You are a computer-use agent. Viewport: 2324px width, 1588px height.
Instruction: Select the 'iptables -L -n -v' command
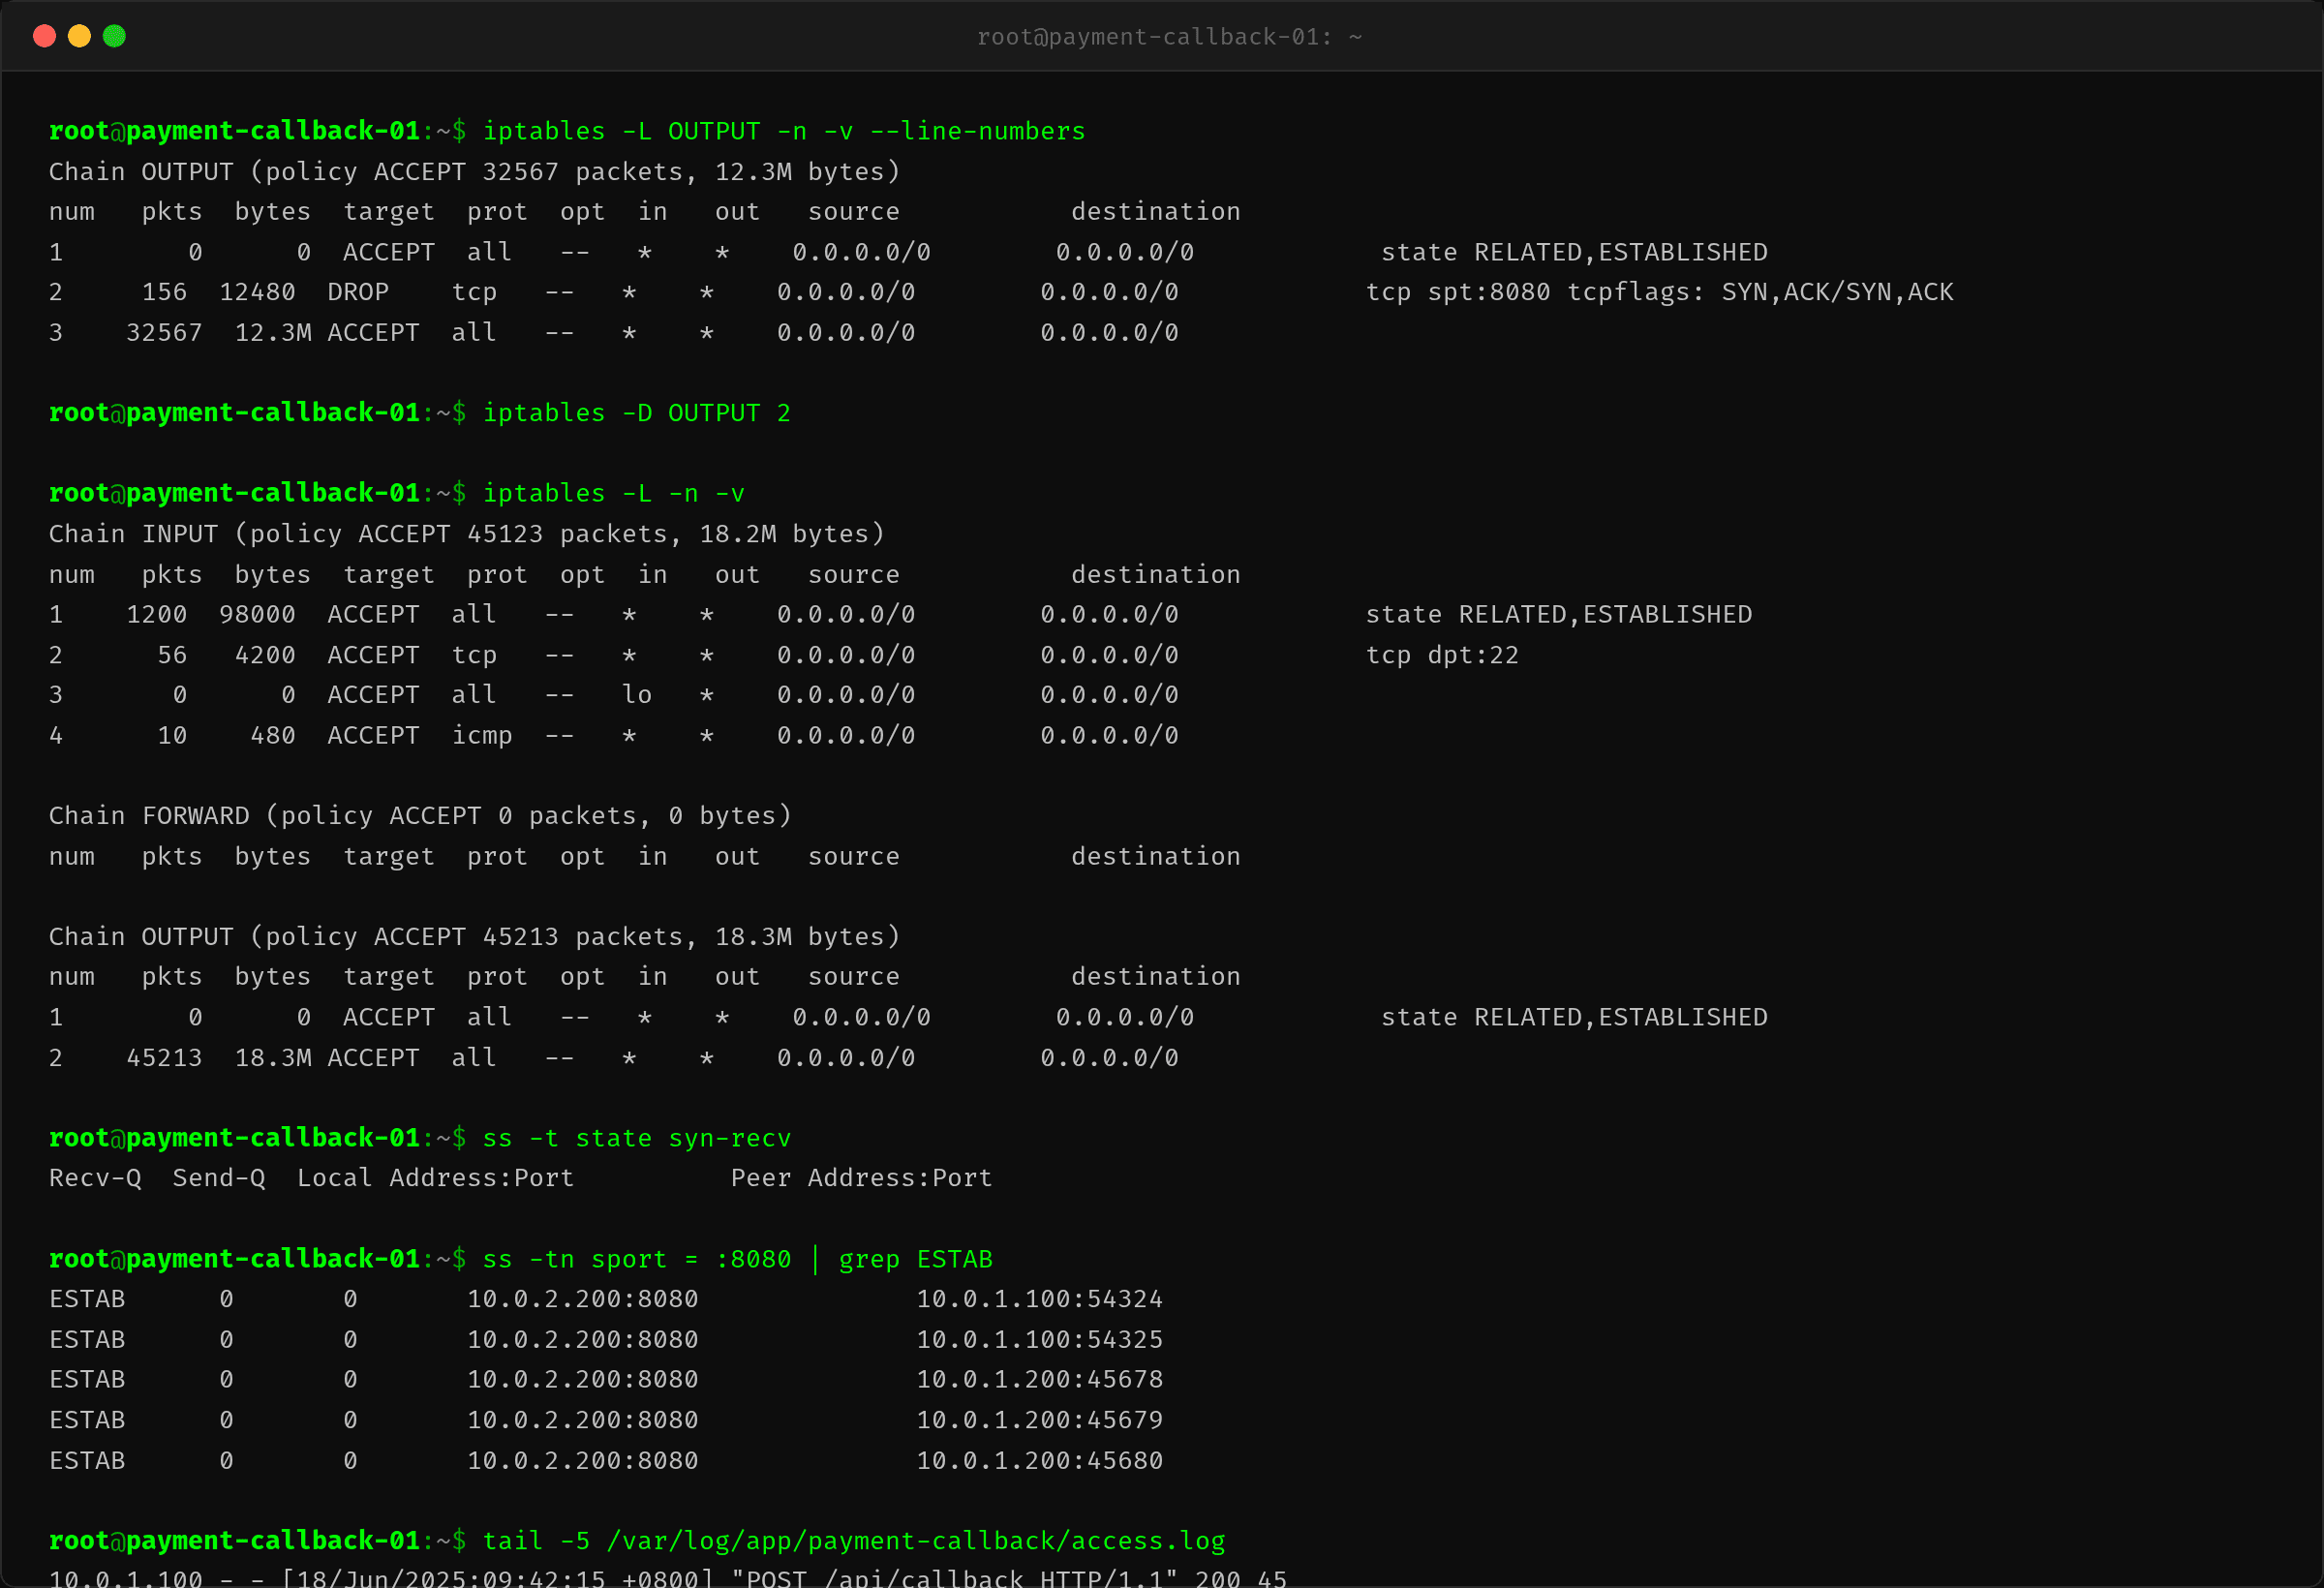pos(614,493)
